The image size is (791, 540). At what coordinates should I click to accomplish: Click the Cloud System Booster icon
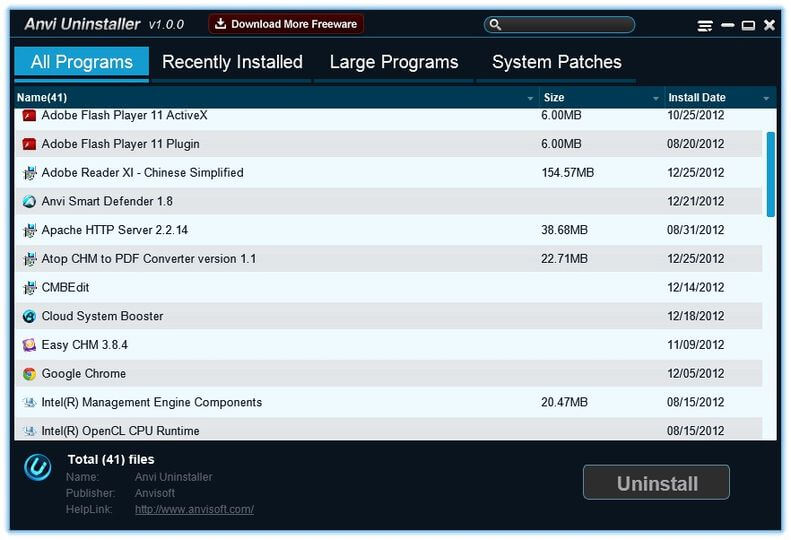click(x=29, y=316)
